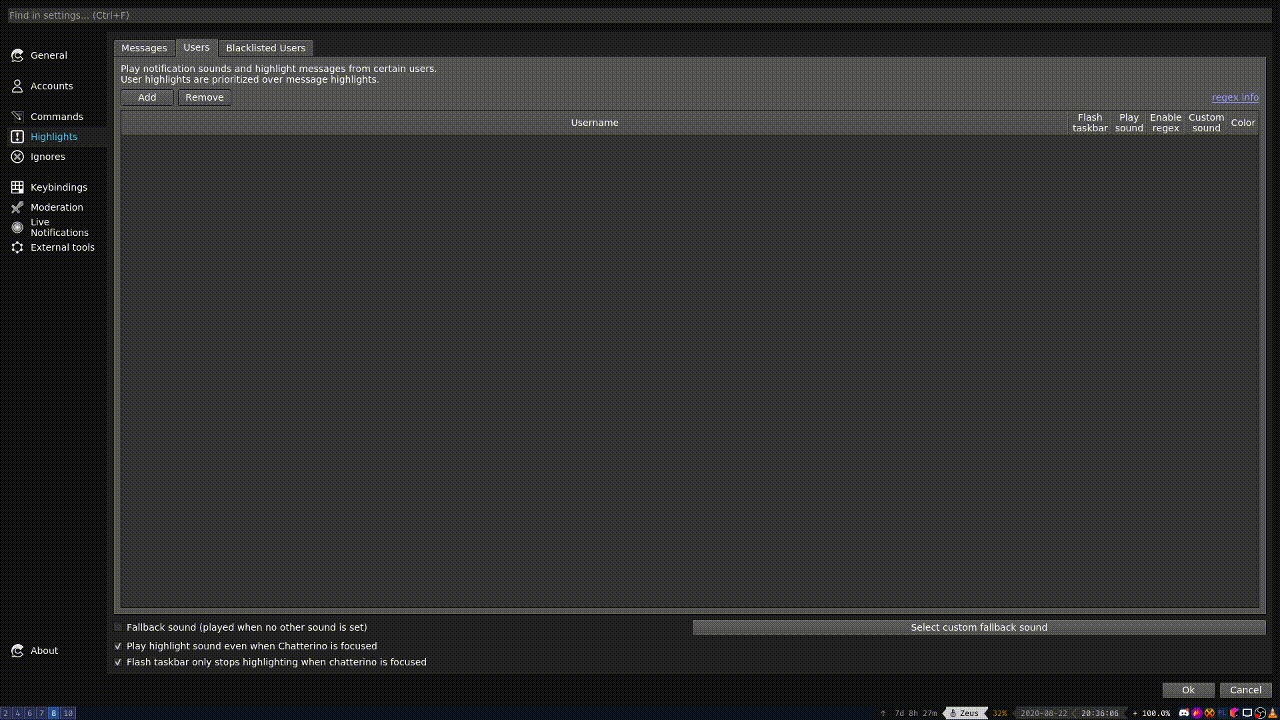Enable the Fallback sound checkbox
This screenshot has height=720, width=1280.
(x=119, y=627)
